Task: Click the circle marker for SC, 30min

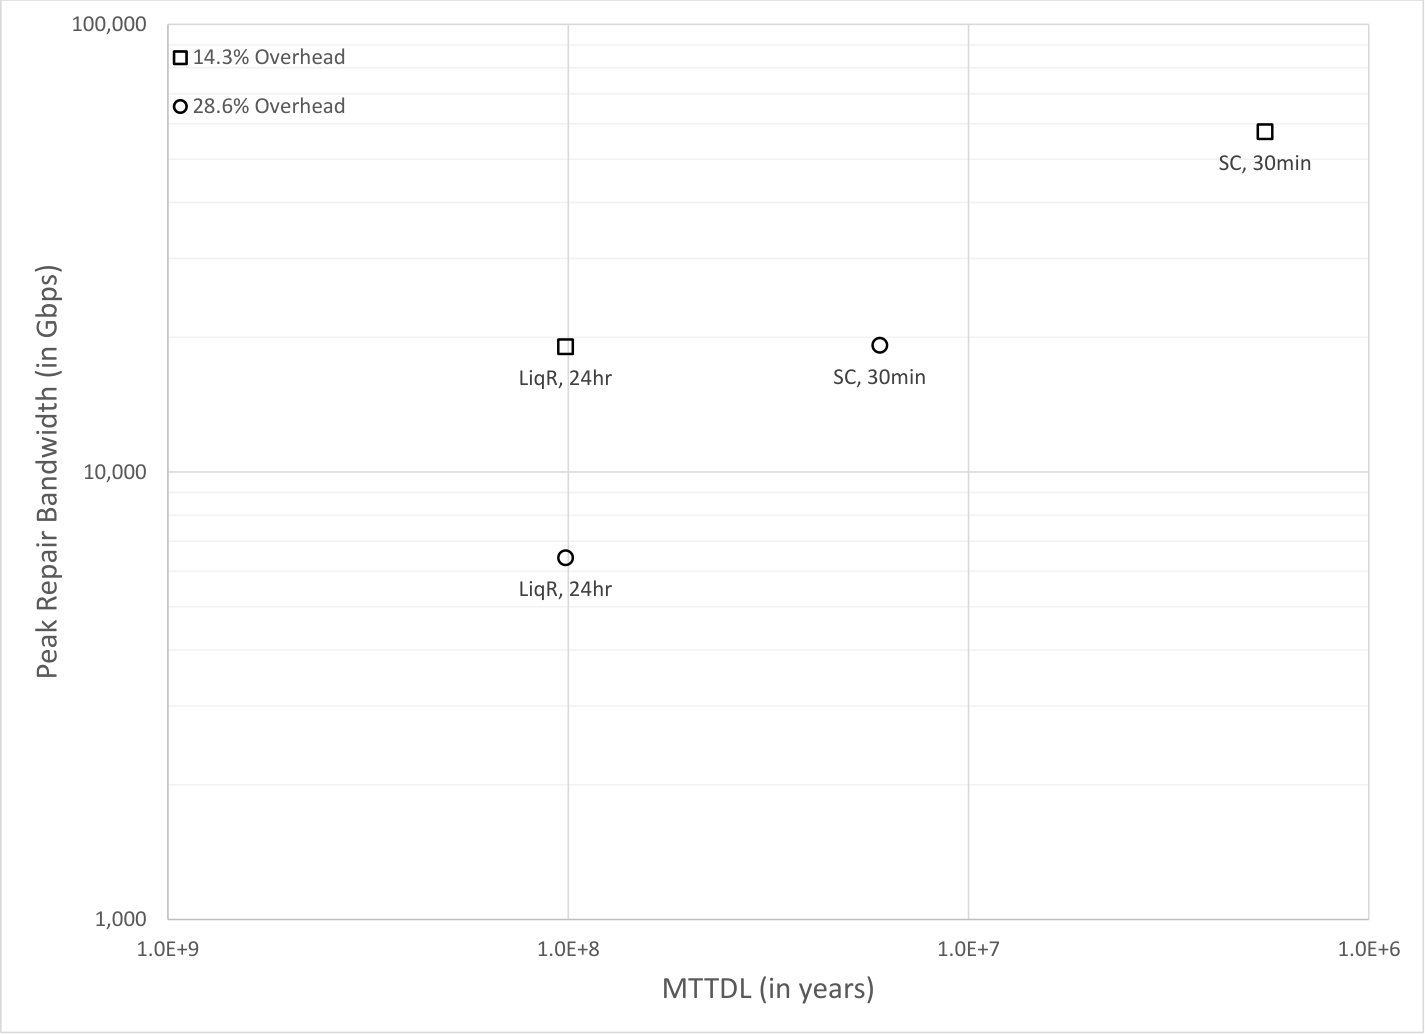Action: (x=880, y=345)
